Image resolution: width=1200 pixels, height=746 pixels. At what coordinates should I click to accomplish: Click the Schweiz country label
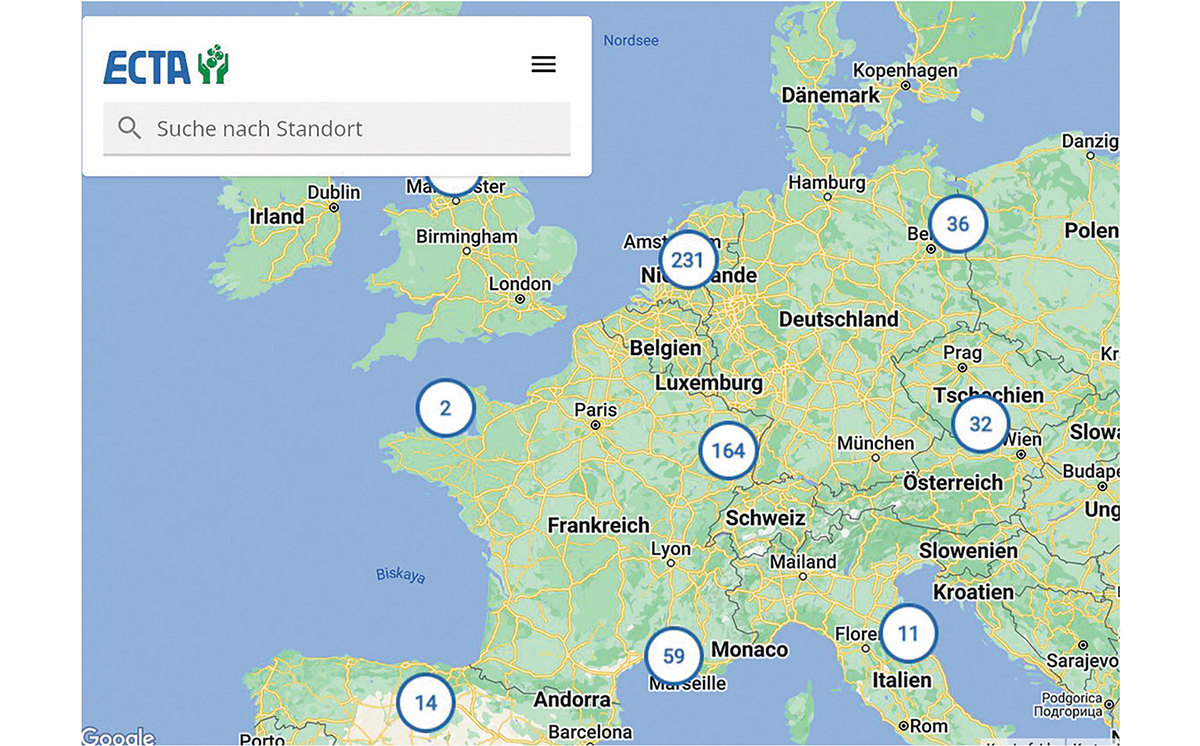point(766,518)
